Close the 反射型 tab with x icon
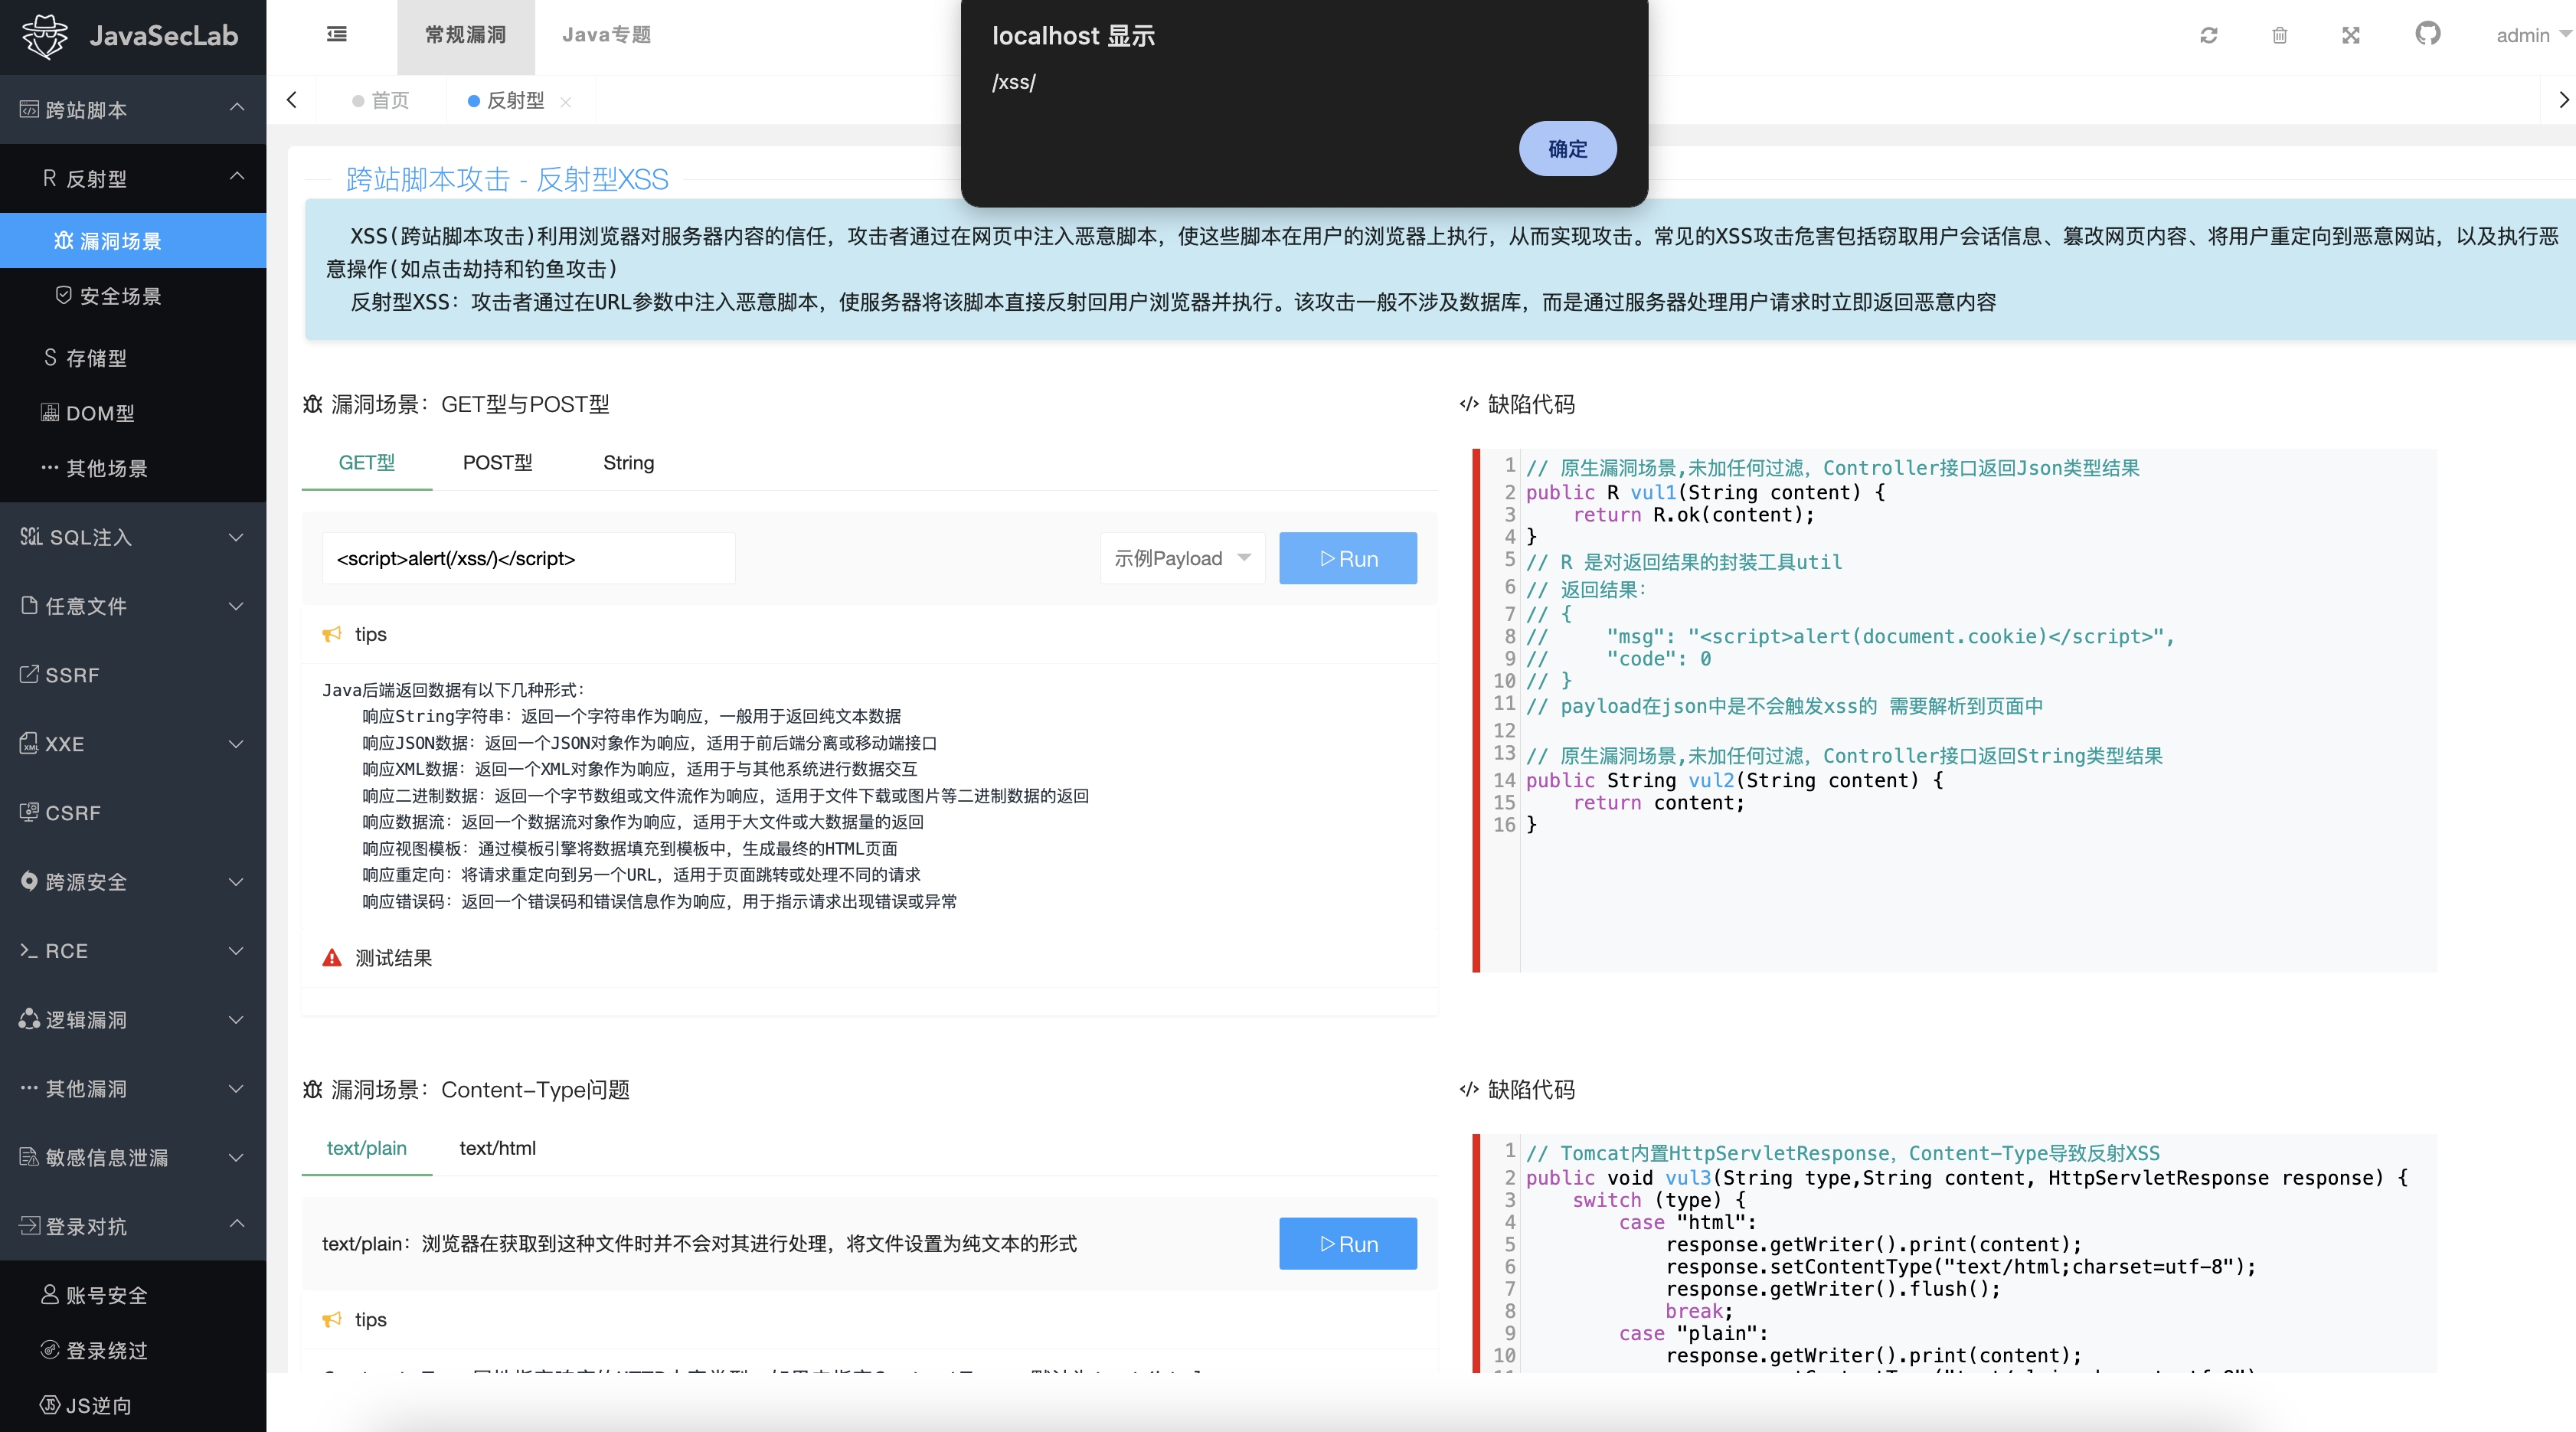This screenshot has width=2576, height=1432. click(x=566, y=101)
